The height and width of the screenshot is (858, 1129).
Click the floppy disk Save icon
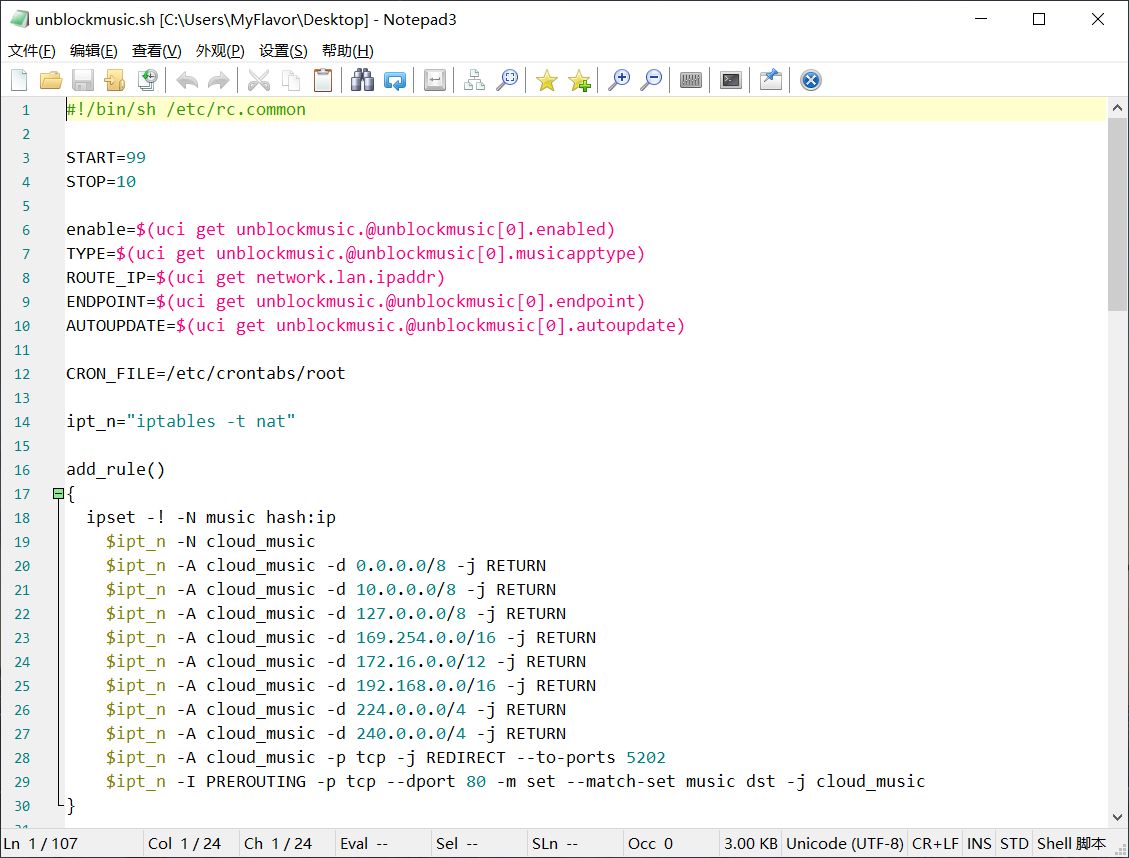(83, 80)
